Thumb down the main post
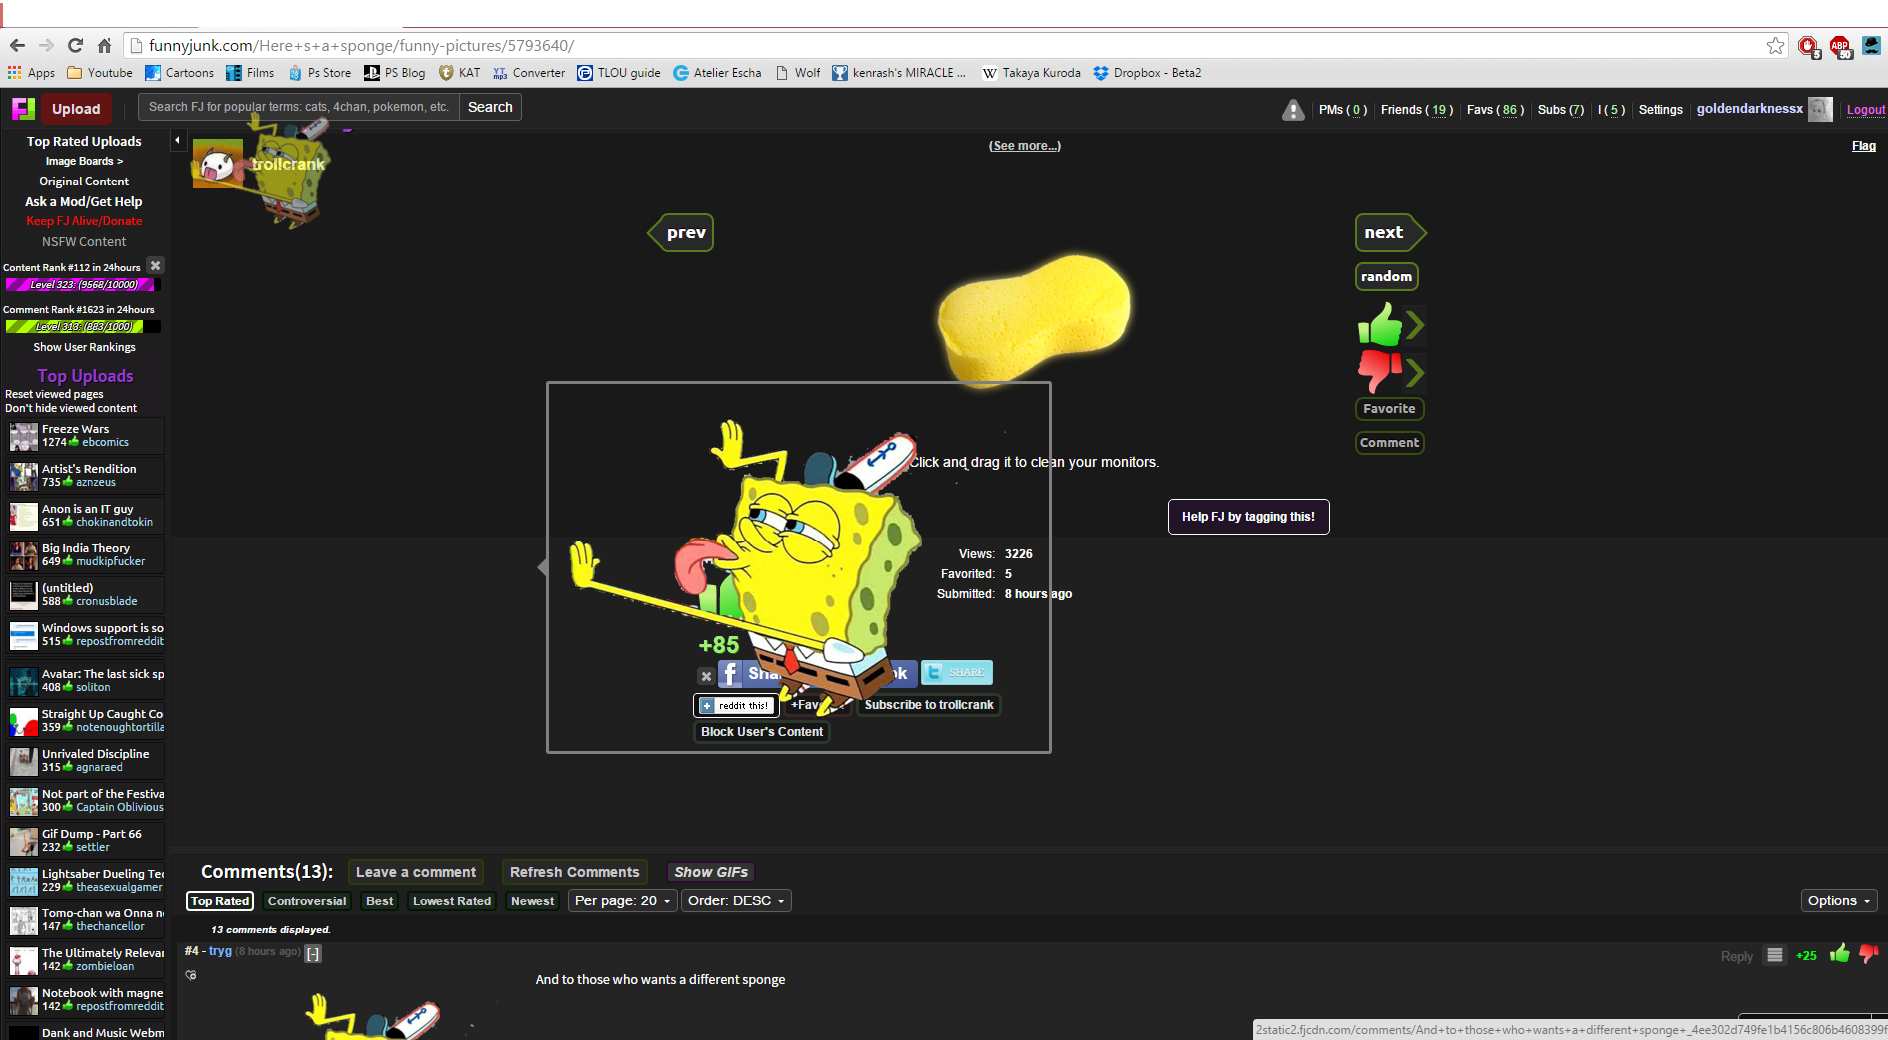 coord(1380,371)
